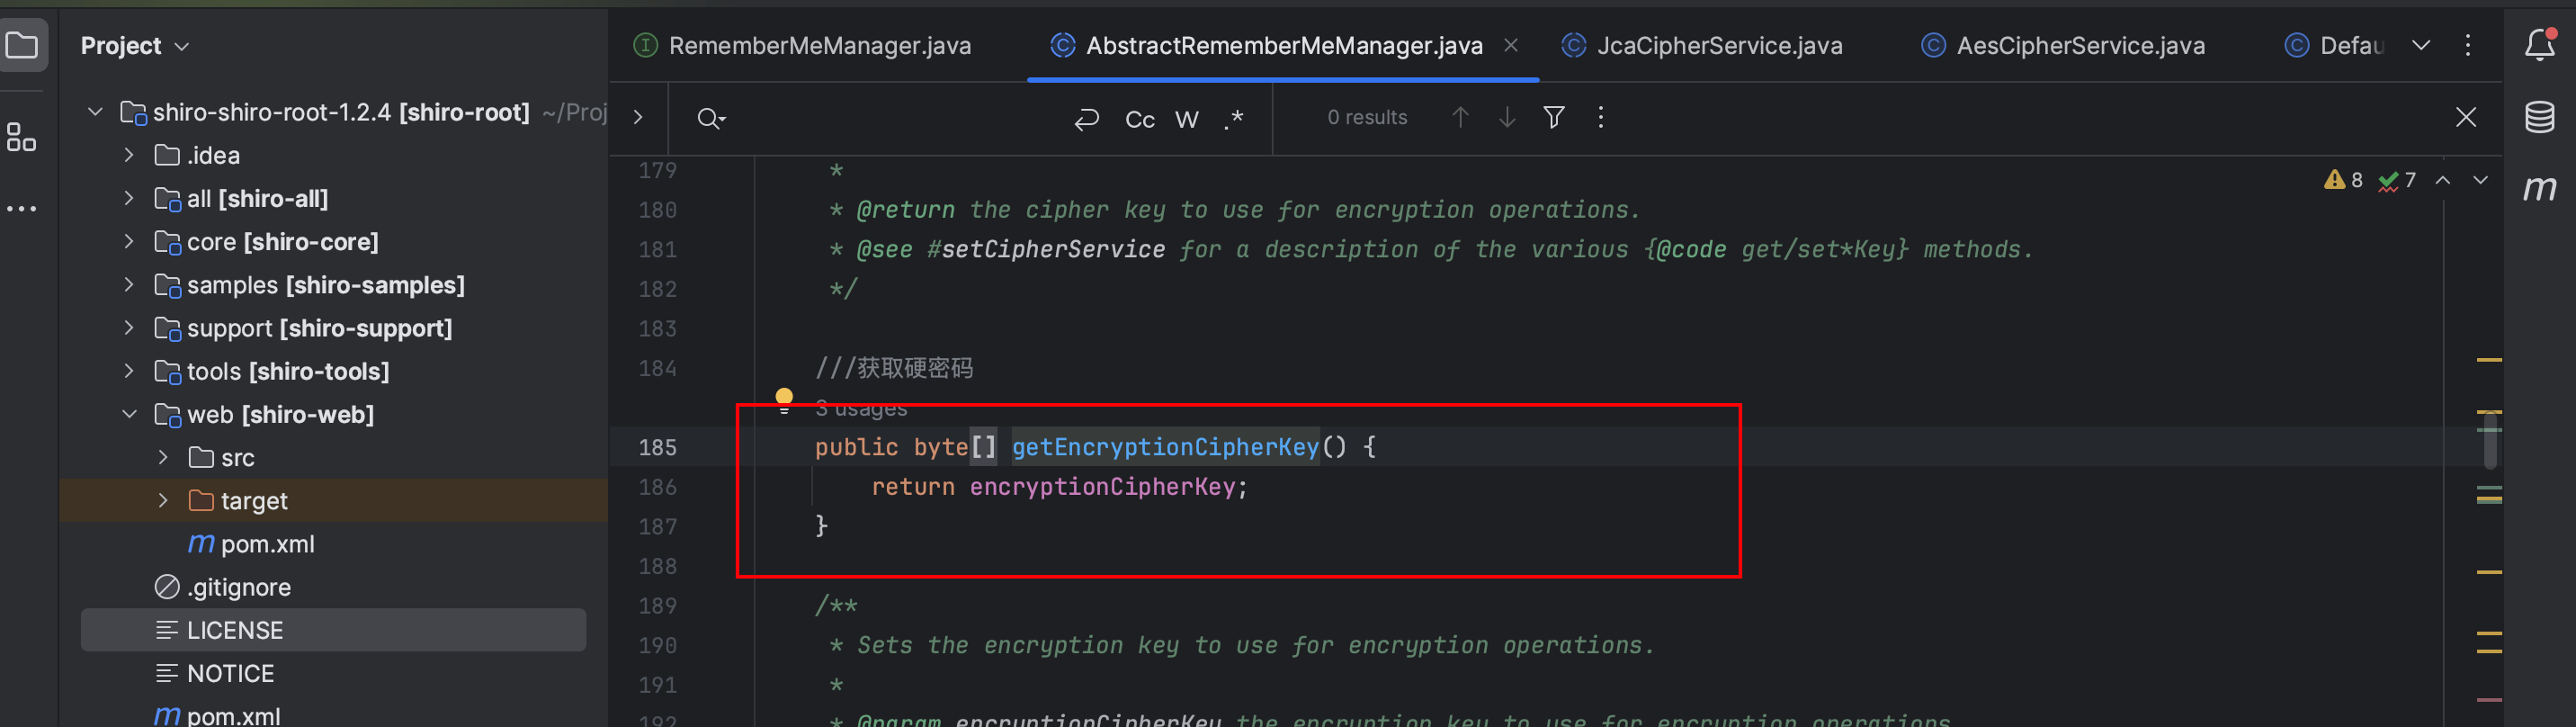Expand the all [shiro-all] module
The image size is (2576, 727).
(x=128, y=198)
